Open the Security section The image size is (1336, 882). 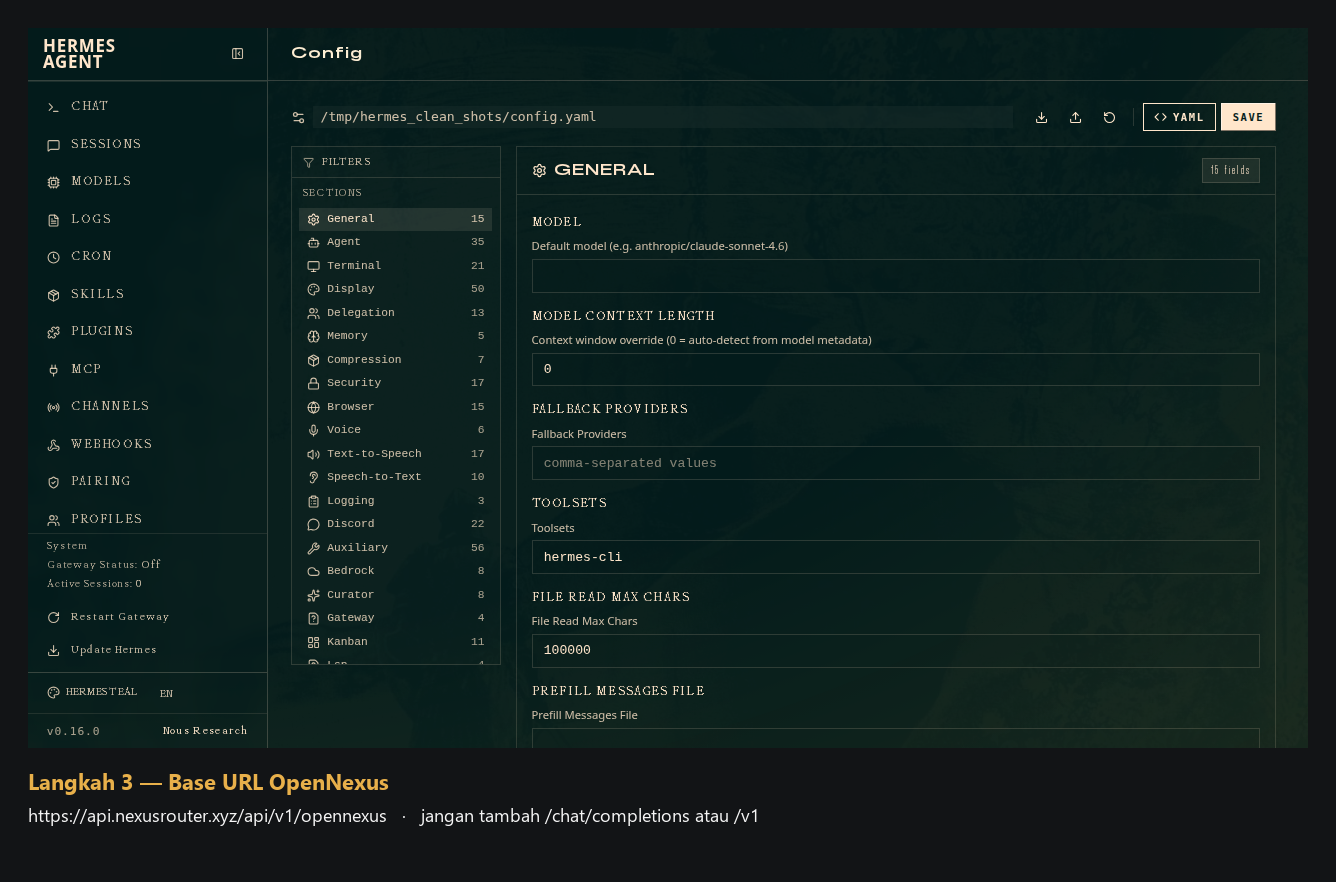395,383
